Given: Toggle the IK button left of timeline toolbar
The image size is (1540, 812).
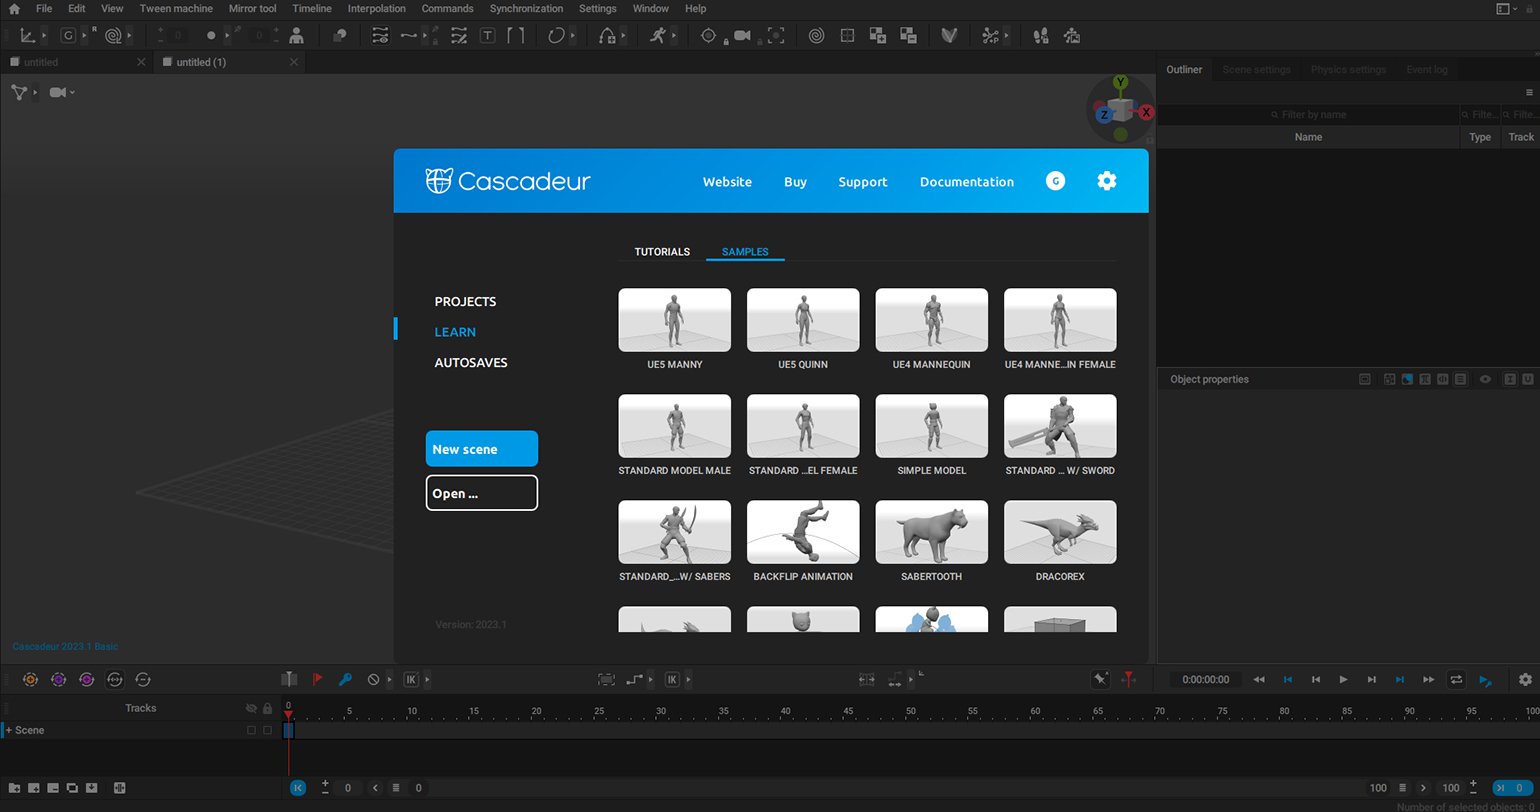Looking at the screenshot, I should coord(411,679).
